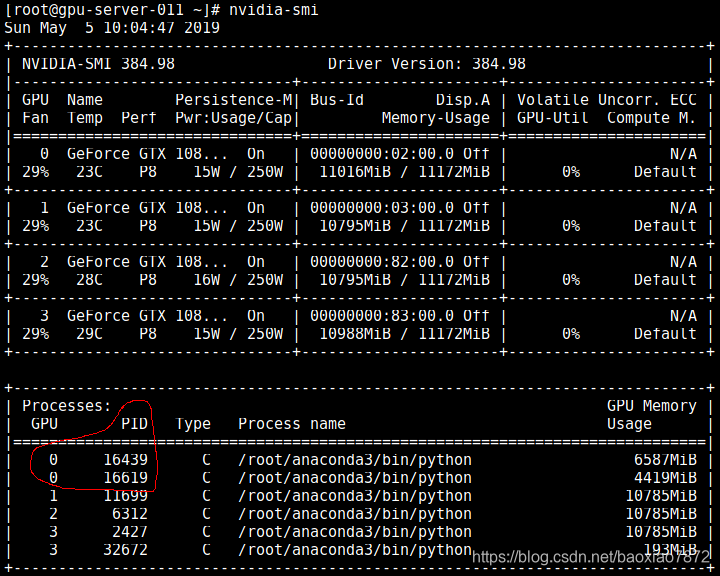720x576 pixels.
Task: Click the date line Sun May 5 10:04:47 2019
Action: pos(112,28)
